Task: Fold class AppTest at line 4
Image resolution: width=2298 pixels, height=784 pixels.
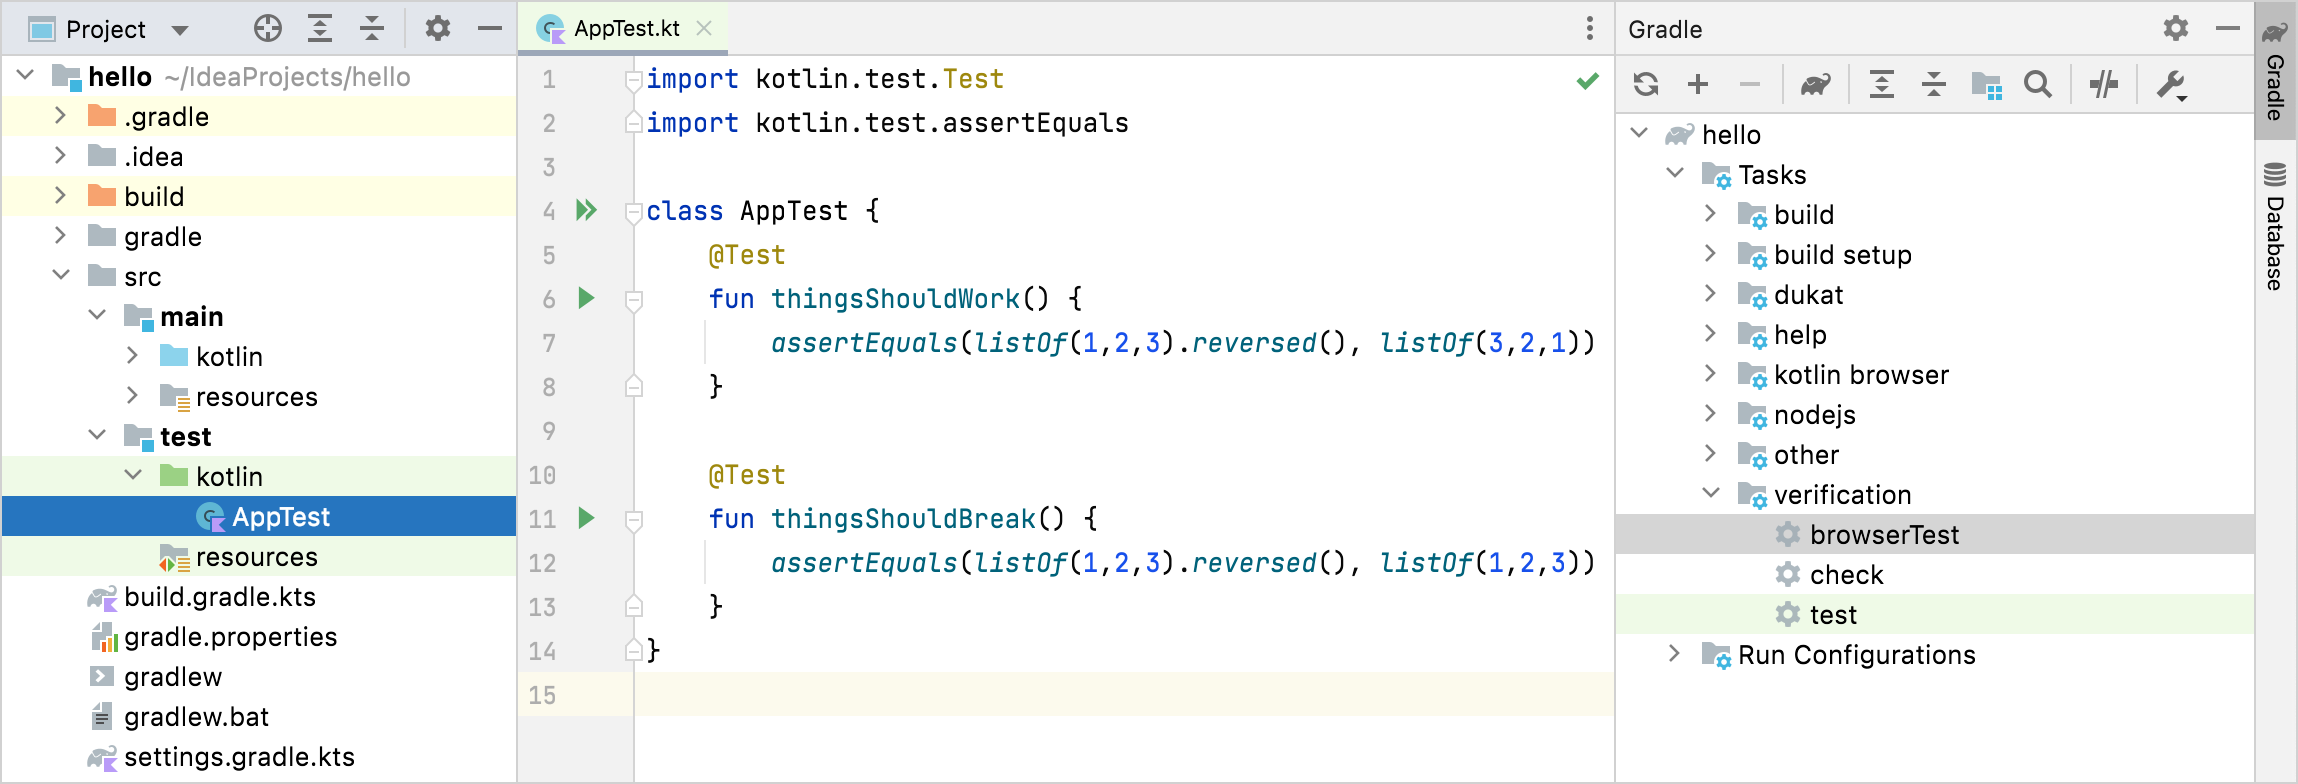Action: coord(633,212)
